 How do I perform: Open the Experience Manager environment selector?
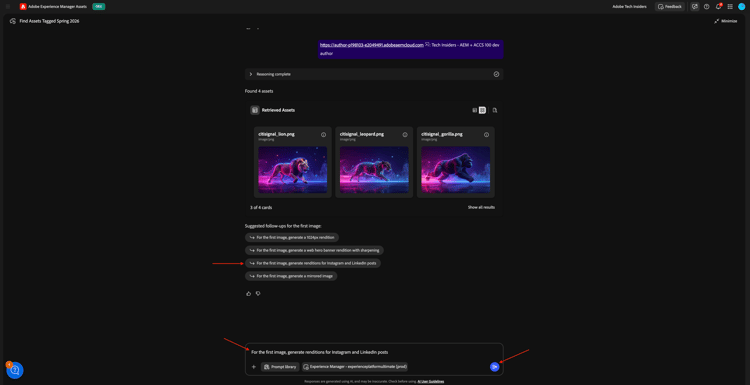click(x=354, y=367)
